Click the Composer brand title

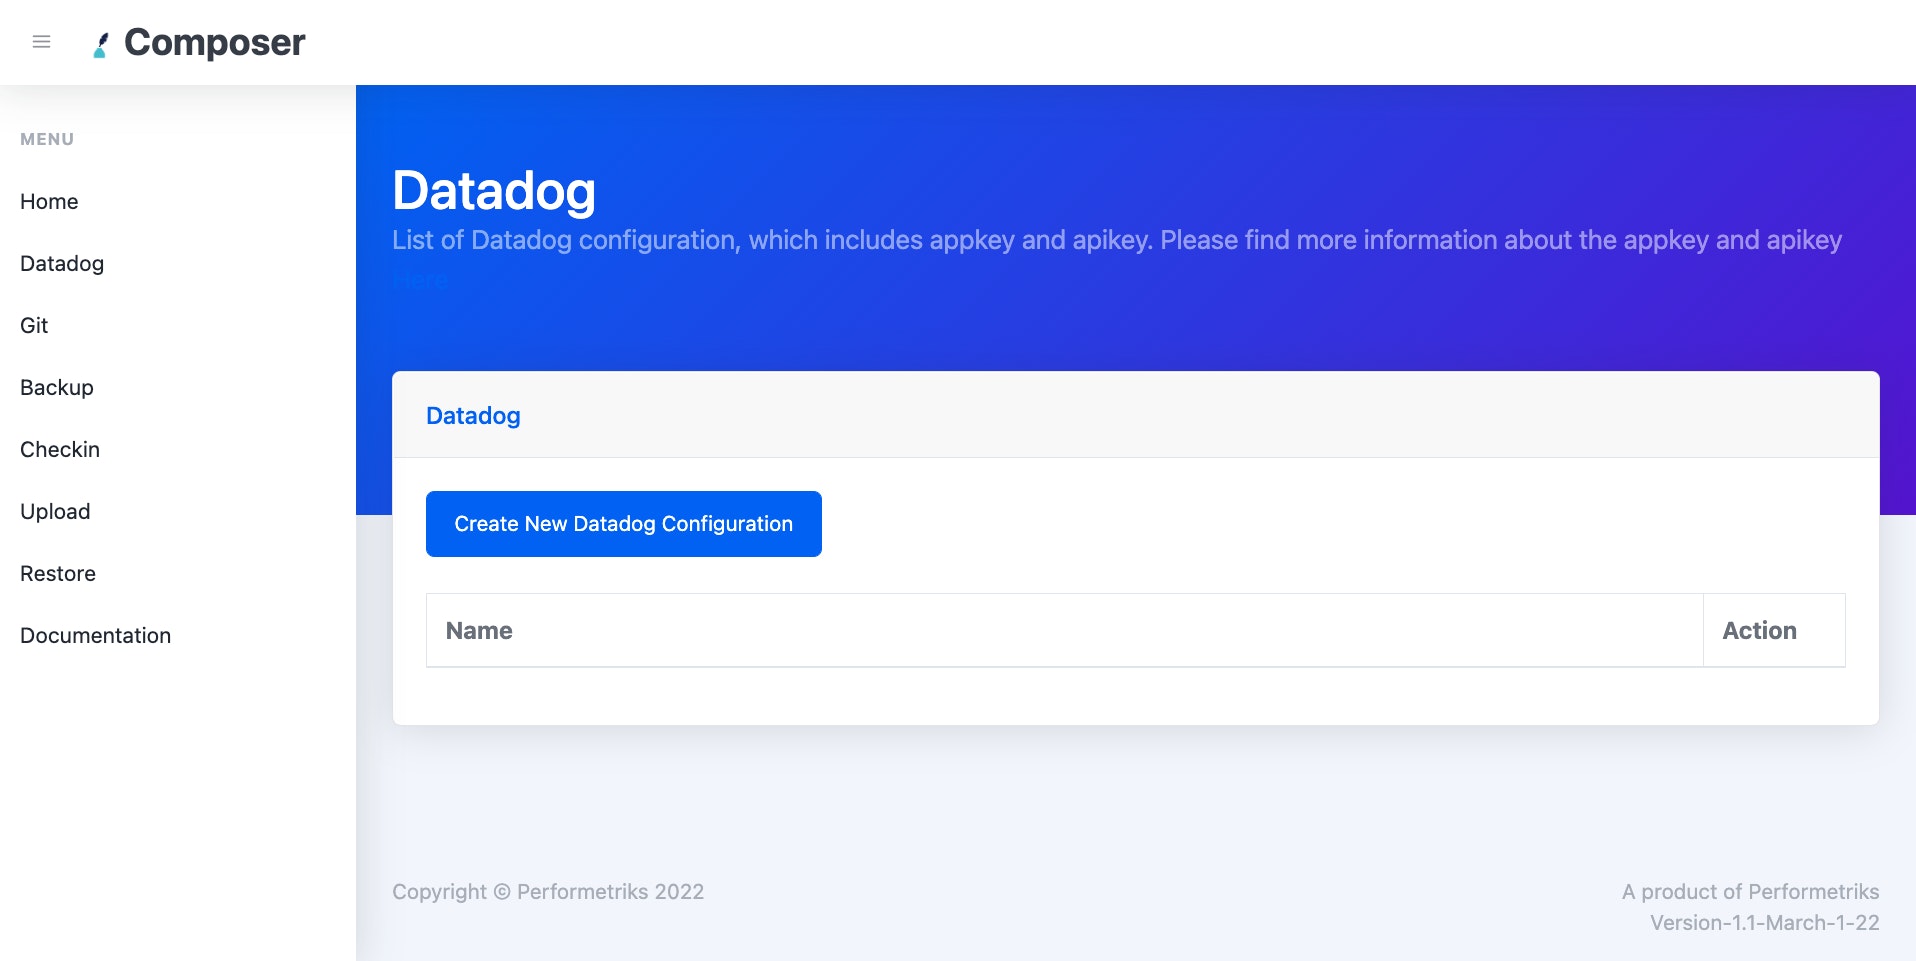point(214,43)
